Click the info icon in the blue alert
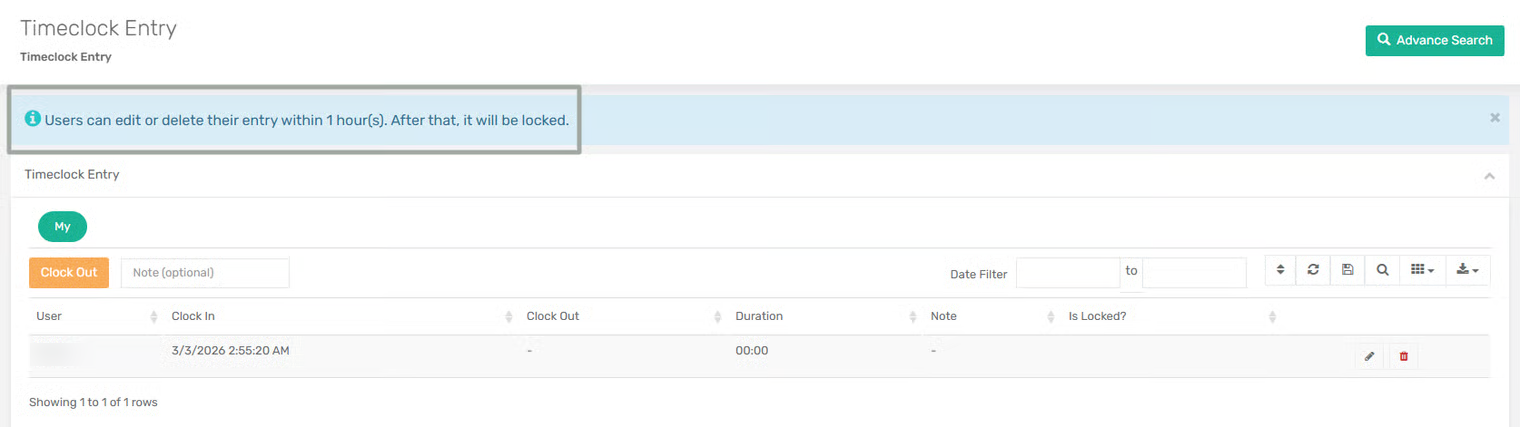The image size is (1520, 427). 32,119
